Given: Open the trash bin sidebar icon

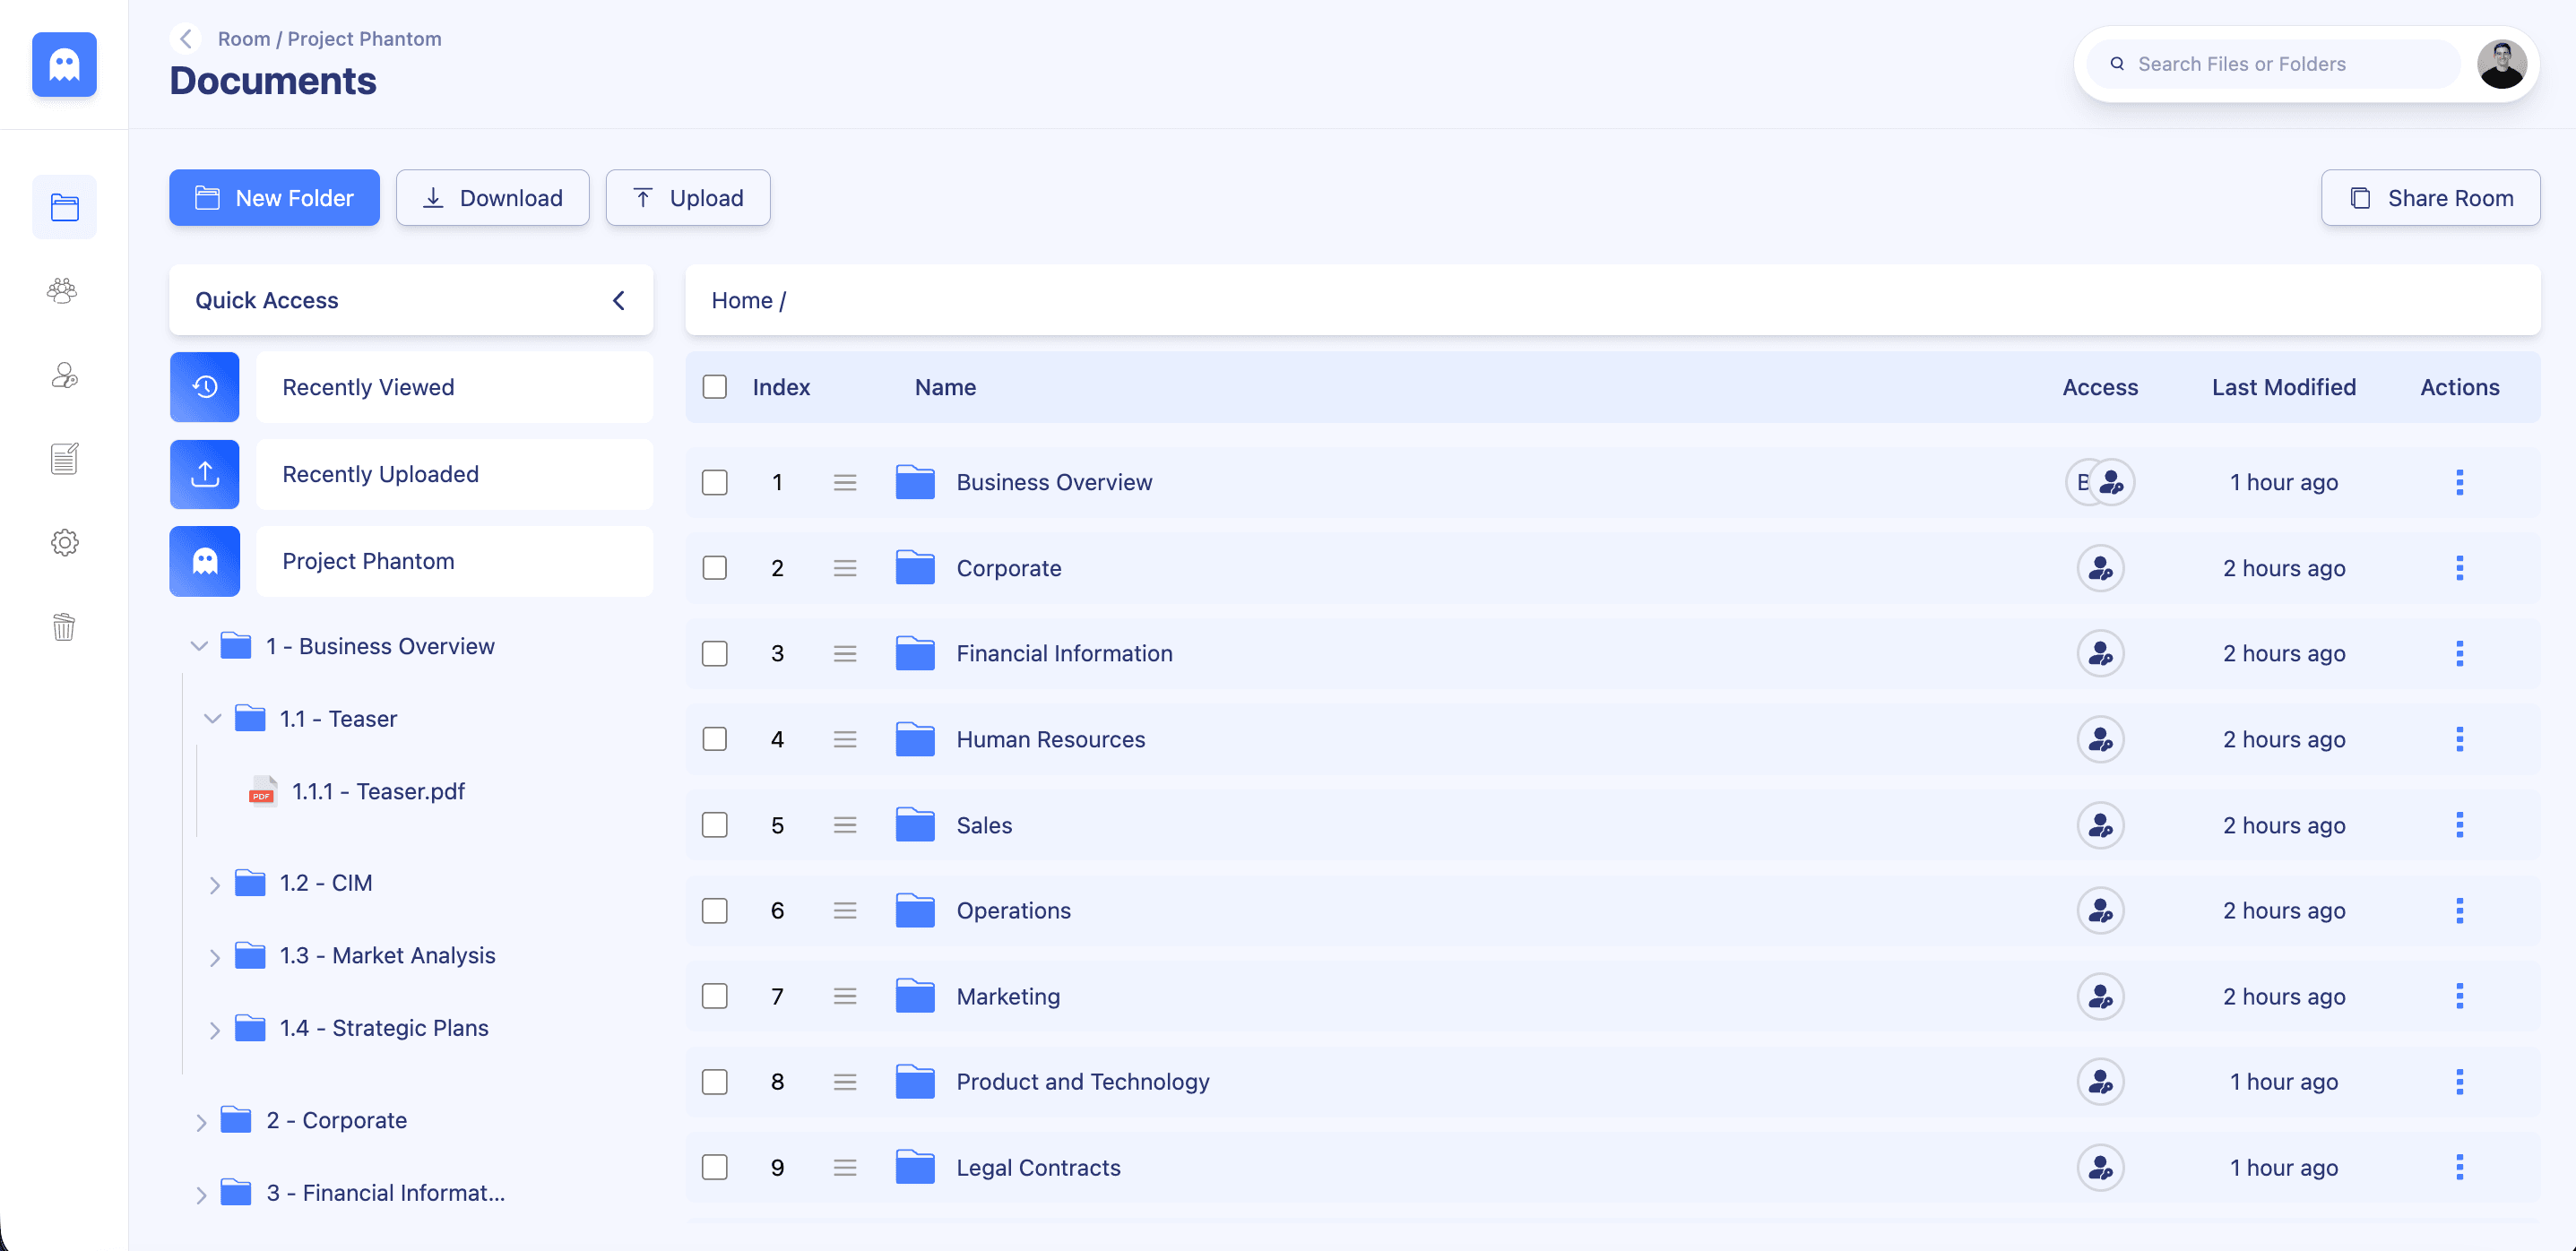Looking at the screenshot, I should coord(64,627).
